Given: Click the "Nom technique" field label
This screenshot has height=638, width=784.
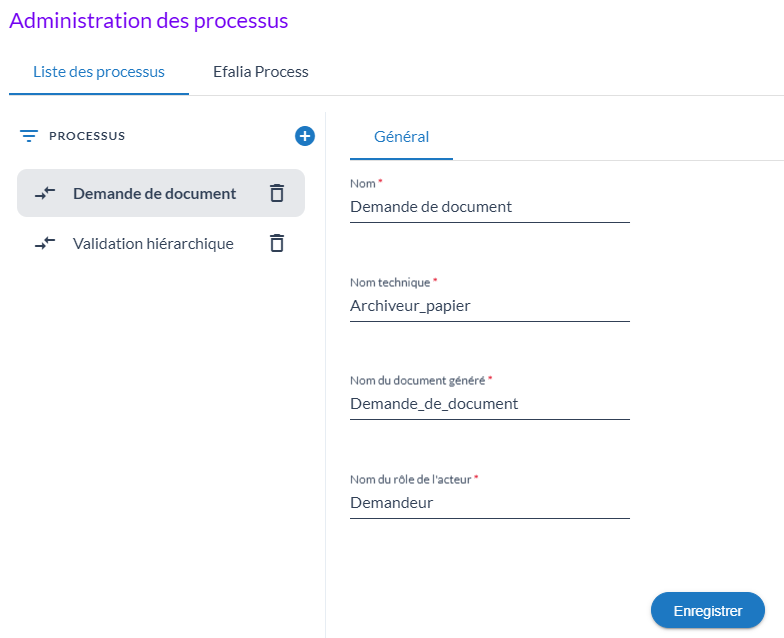Looking at the screenshot, I should pyautogui.click(x=390, y=283).
